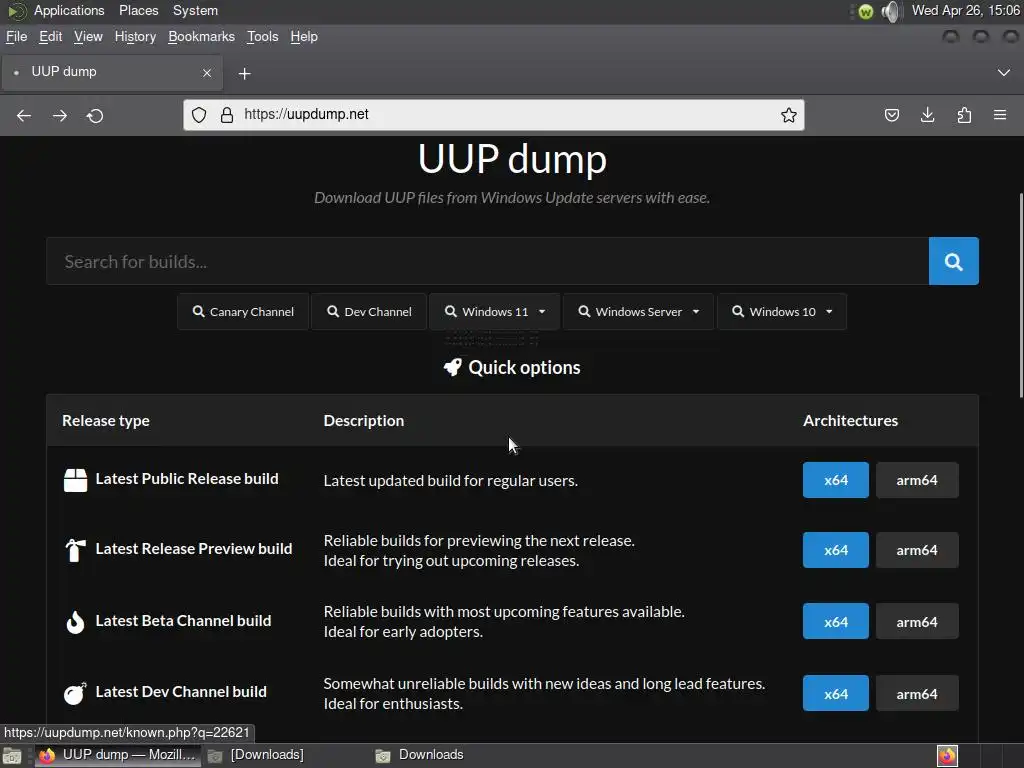
Task: Select the UUP dump browser tab
Action: click(x=112, y=72)
